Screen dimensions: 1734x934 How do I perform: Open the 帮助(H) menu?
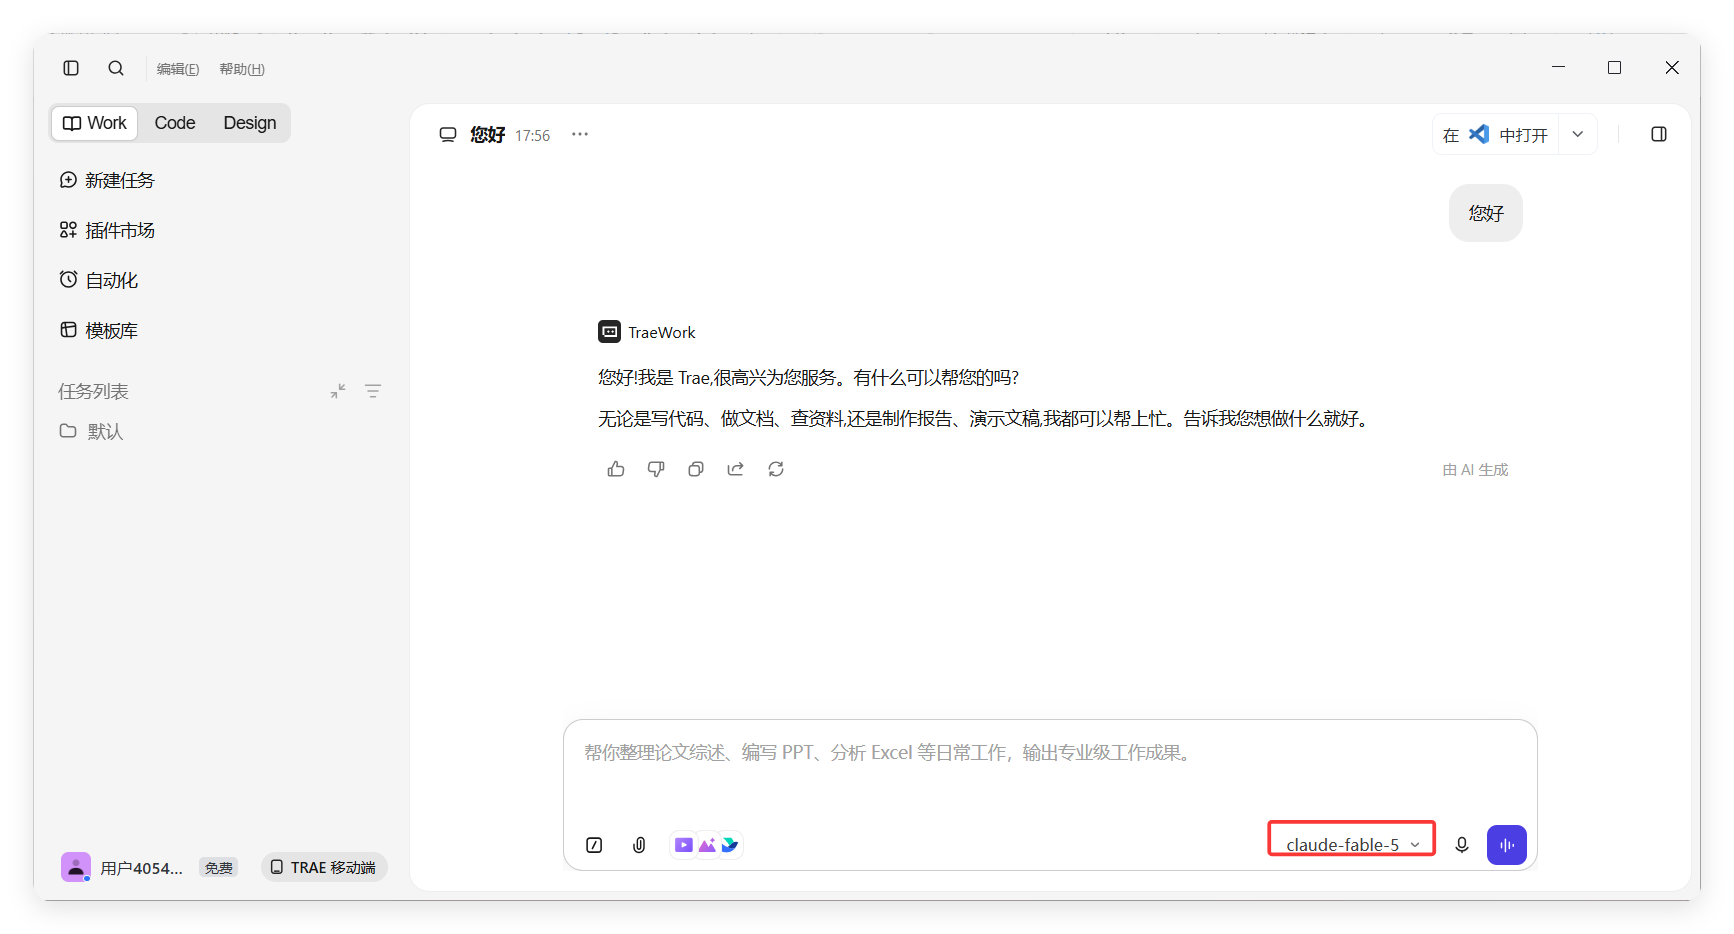(x=242, y=69)
